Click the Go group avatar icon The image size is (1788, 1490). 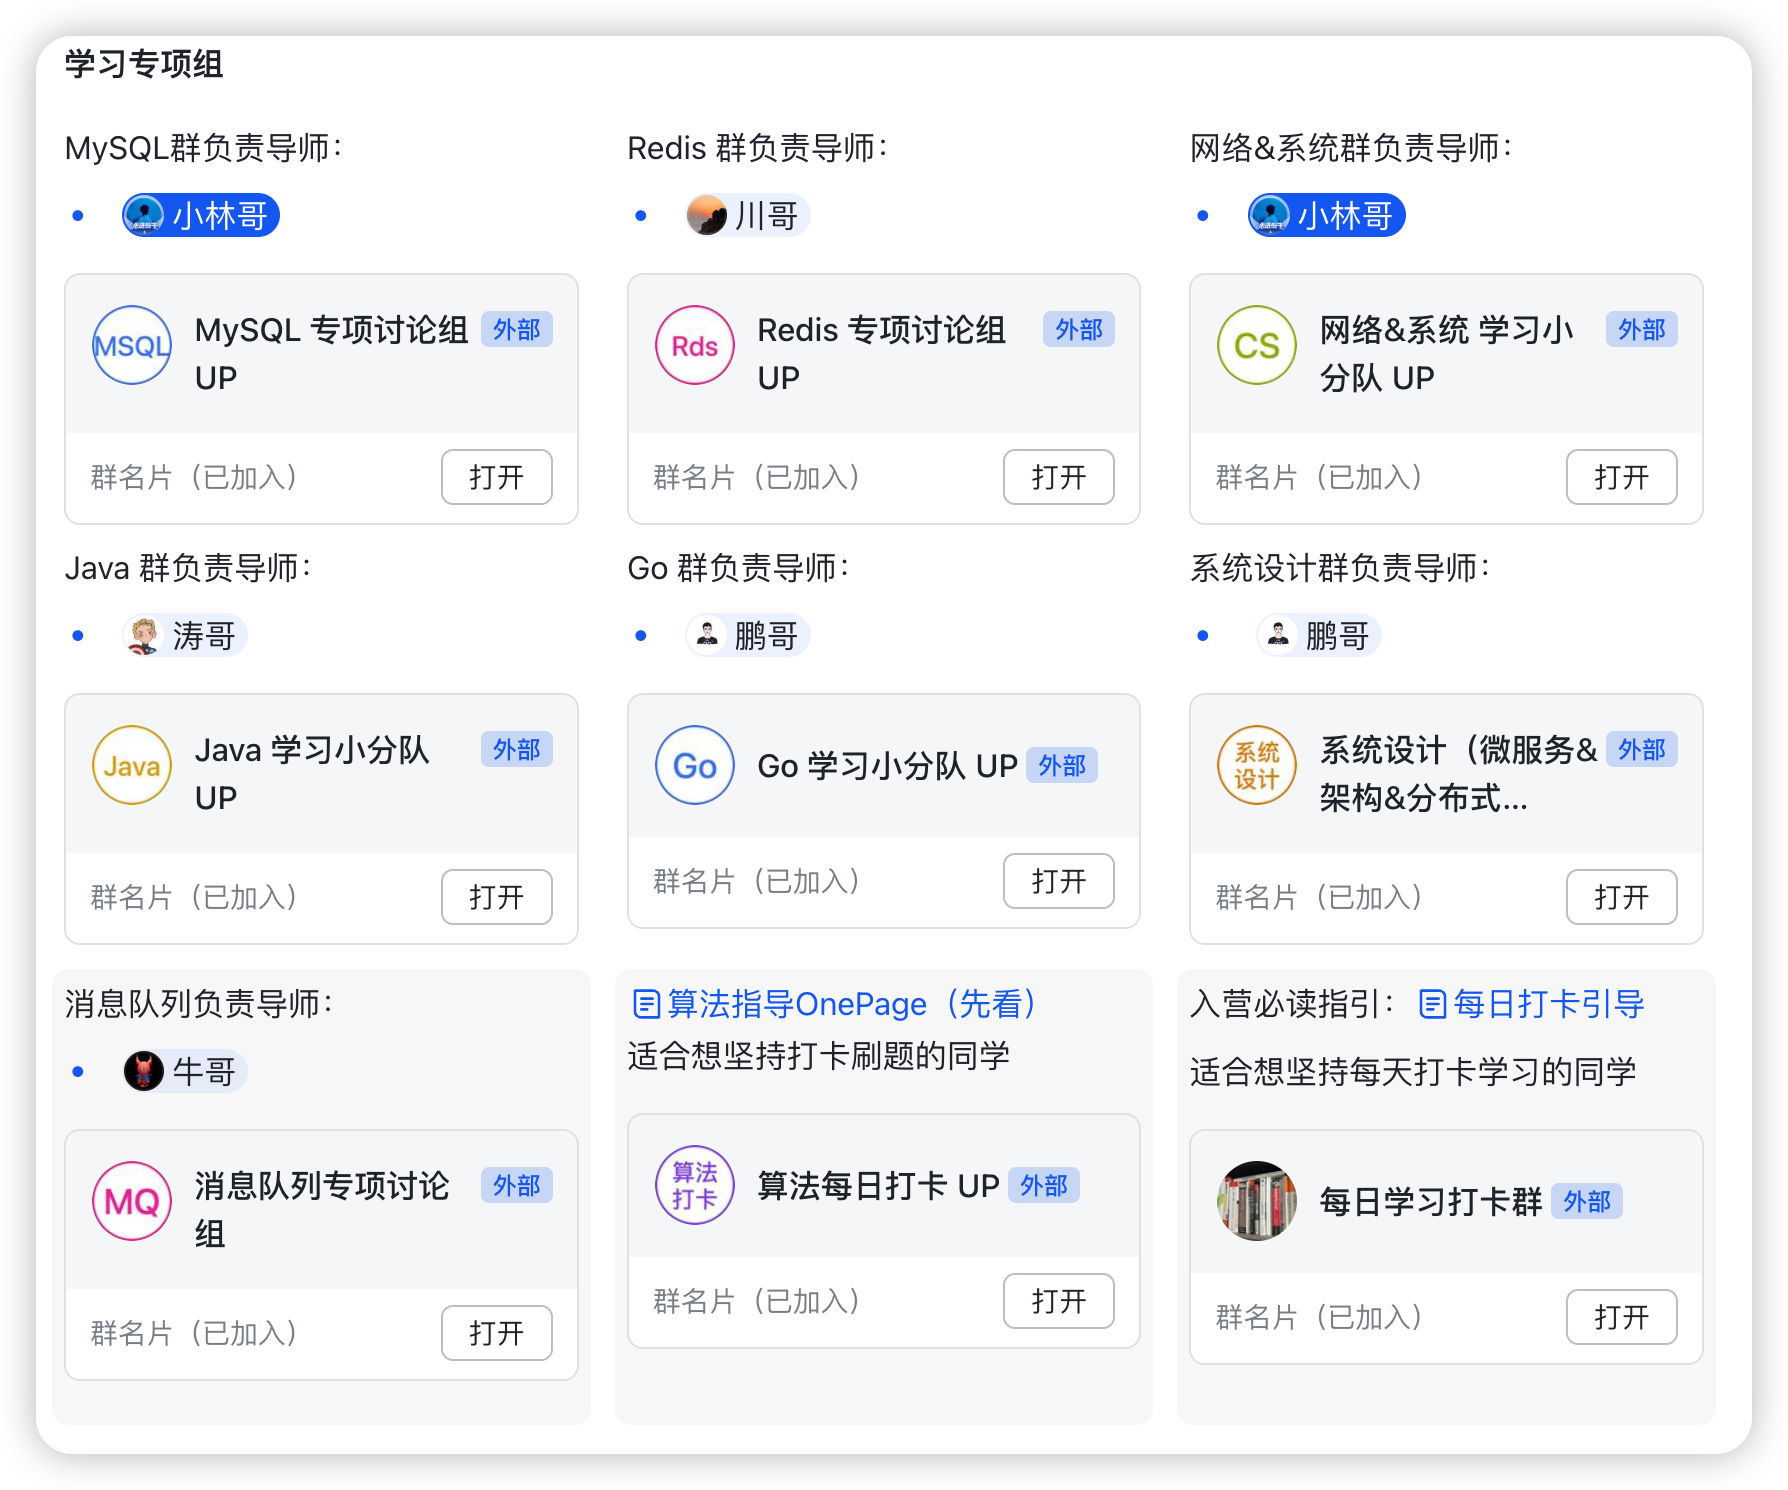click(x=695, y=766)
